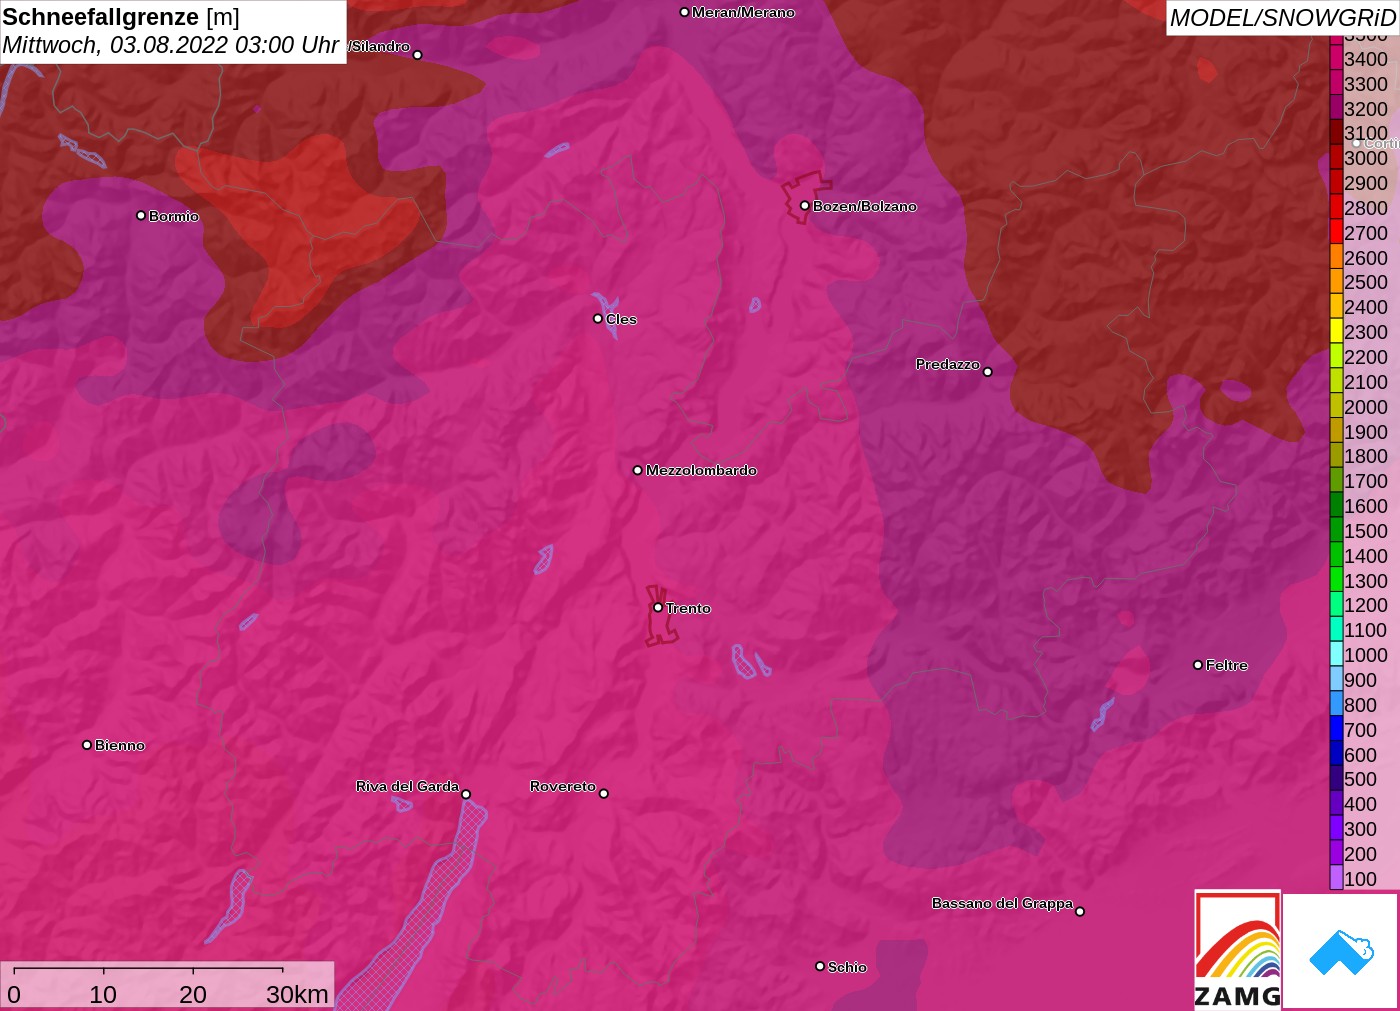Click the Riva del Garda label

pyautogui.click(x=407, y=786)
